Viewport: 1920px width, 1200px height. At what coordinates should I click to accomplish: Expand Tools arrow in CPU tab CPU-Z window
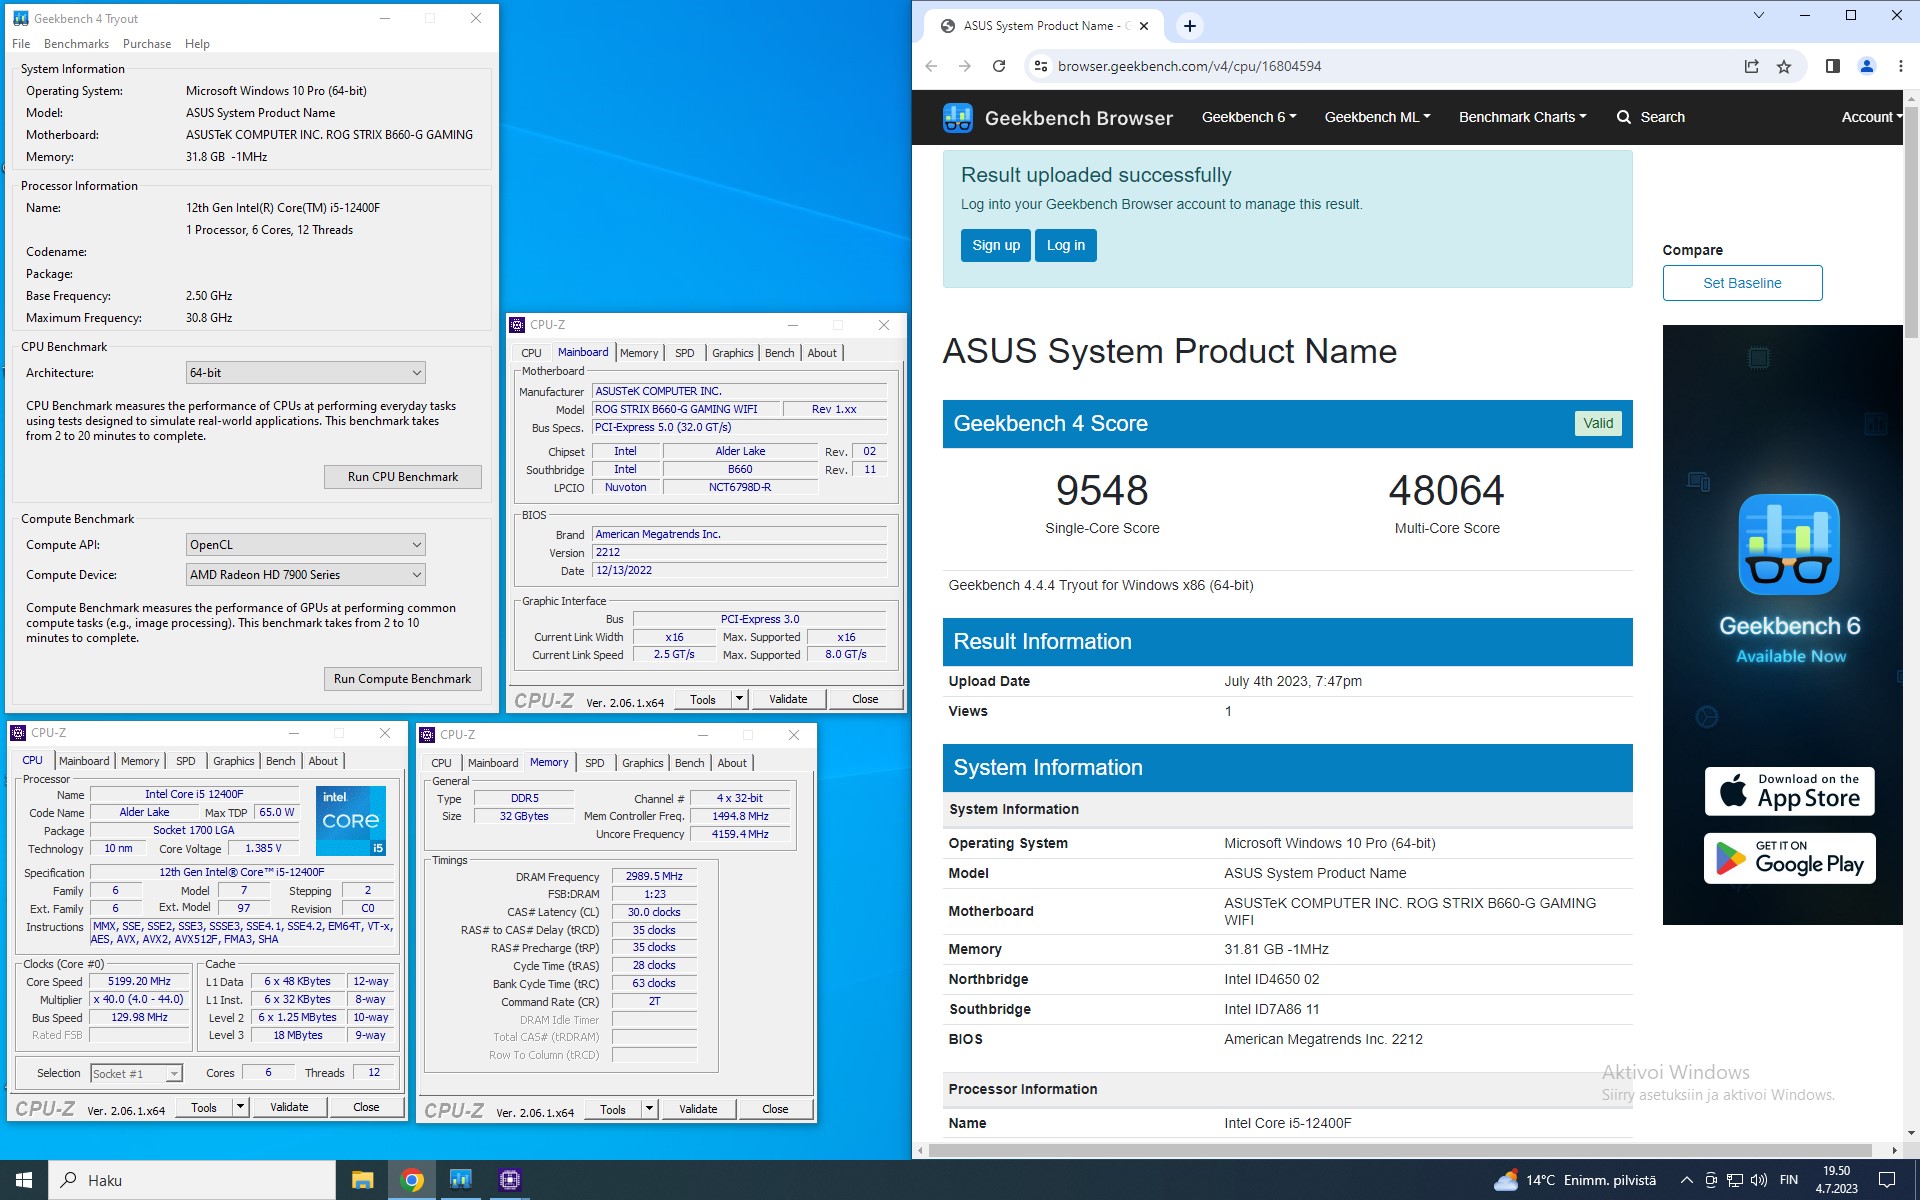point(240,1107)
